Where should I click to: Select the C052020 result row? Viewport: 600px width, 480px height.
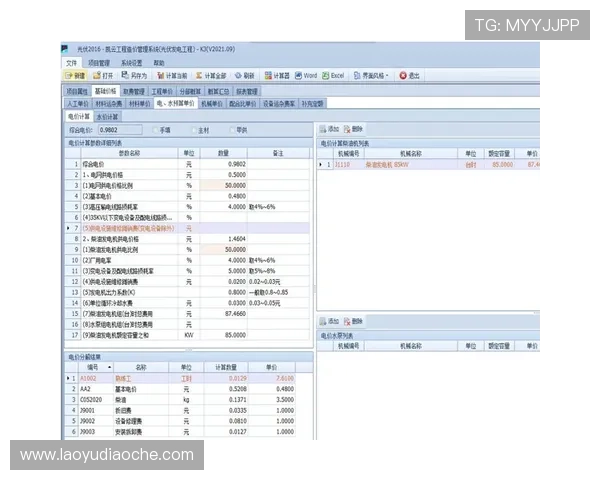(181, 400)
